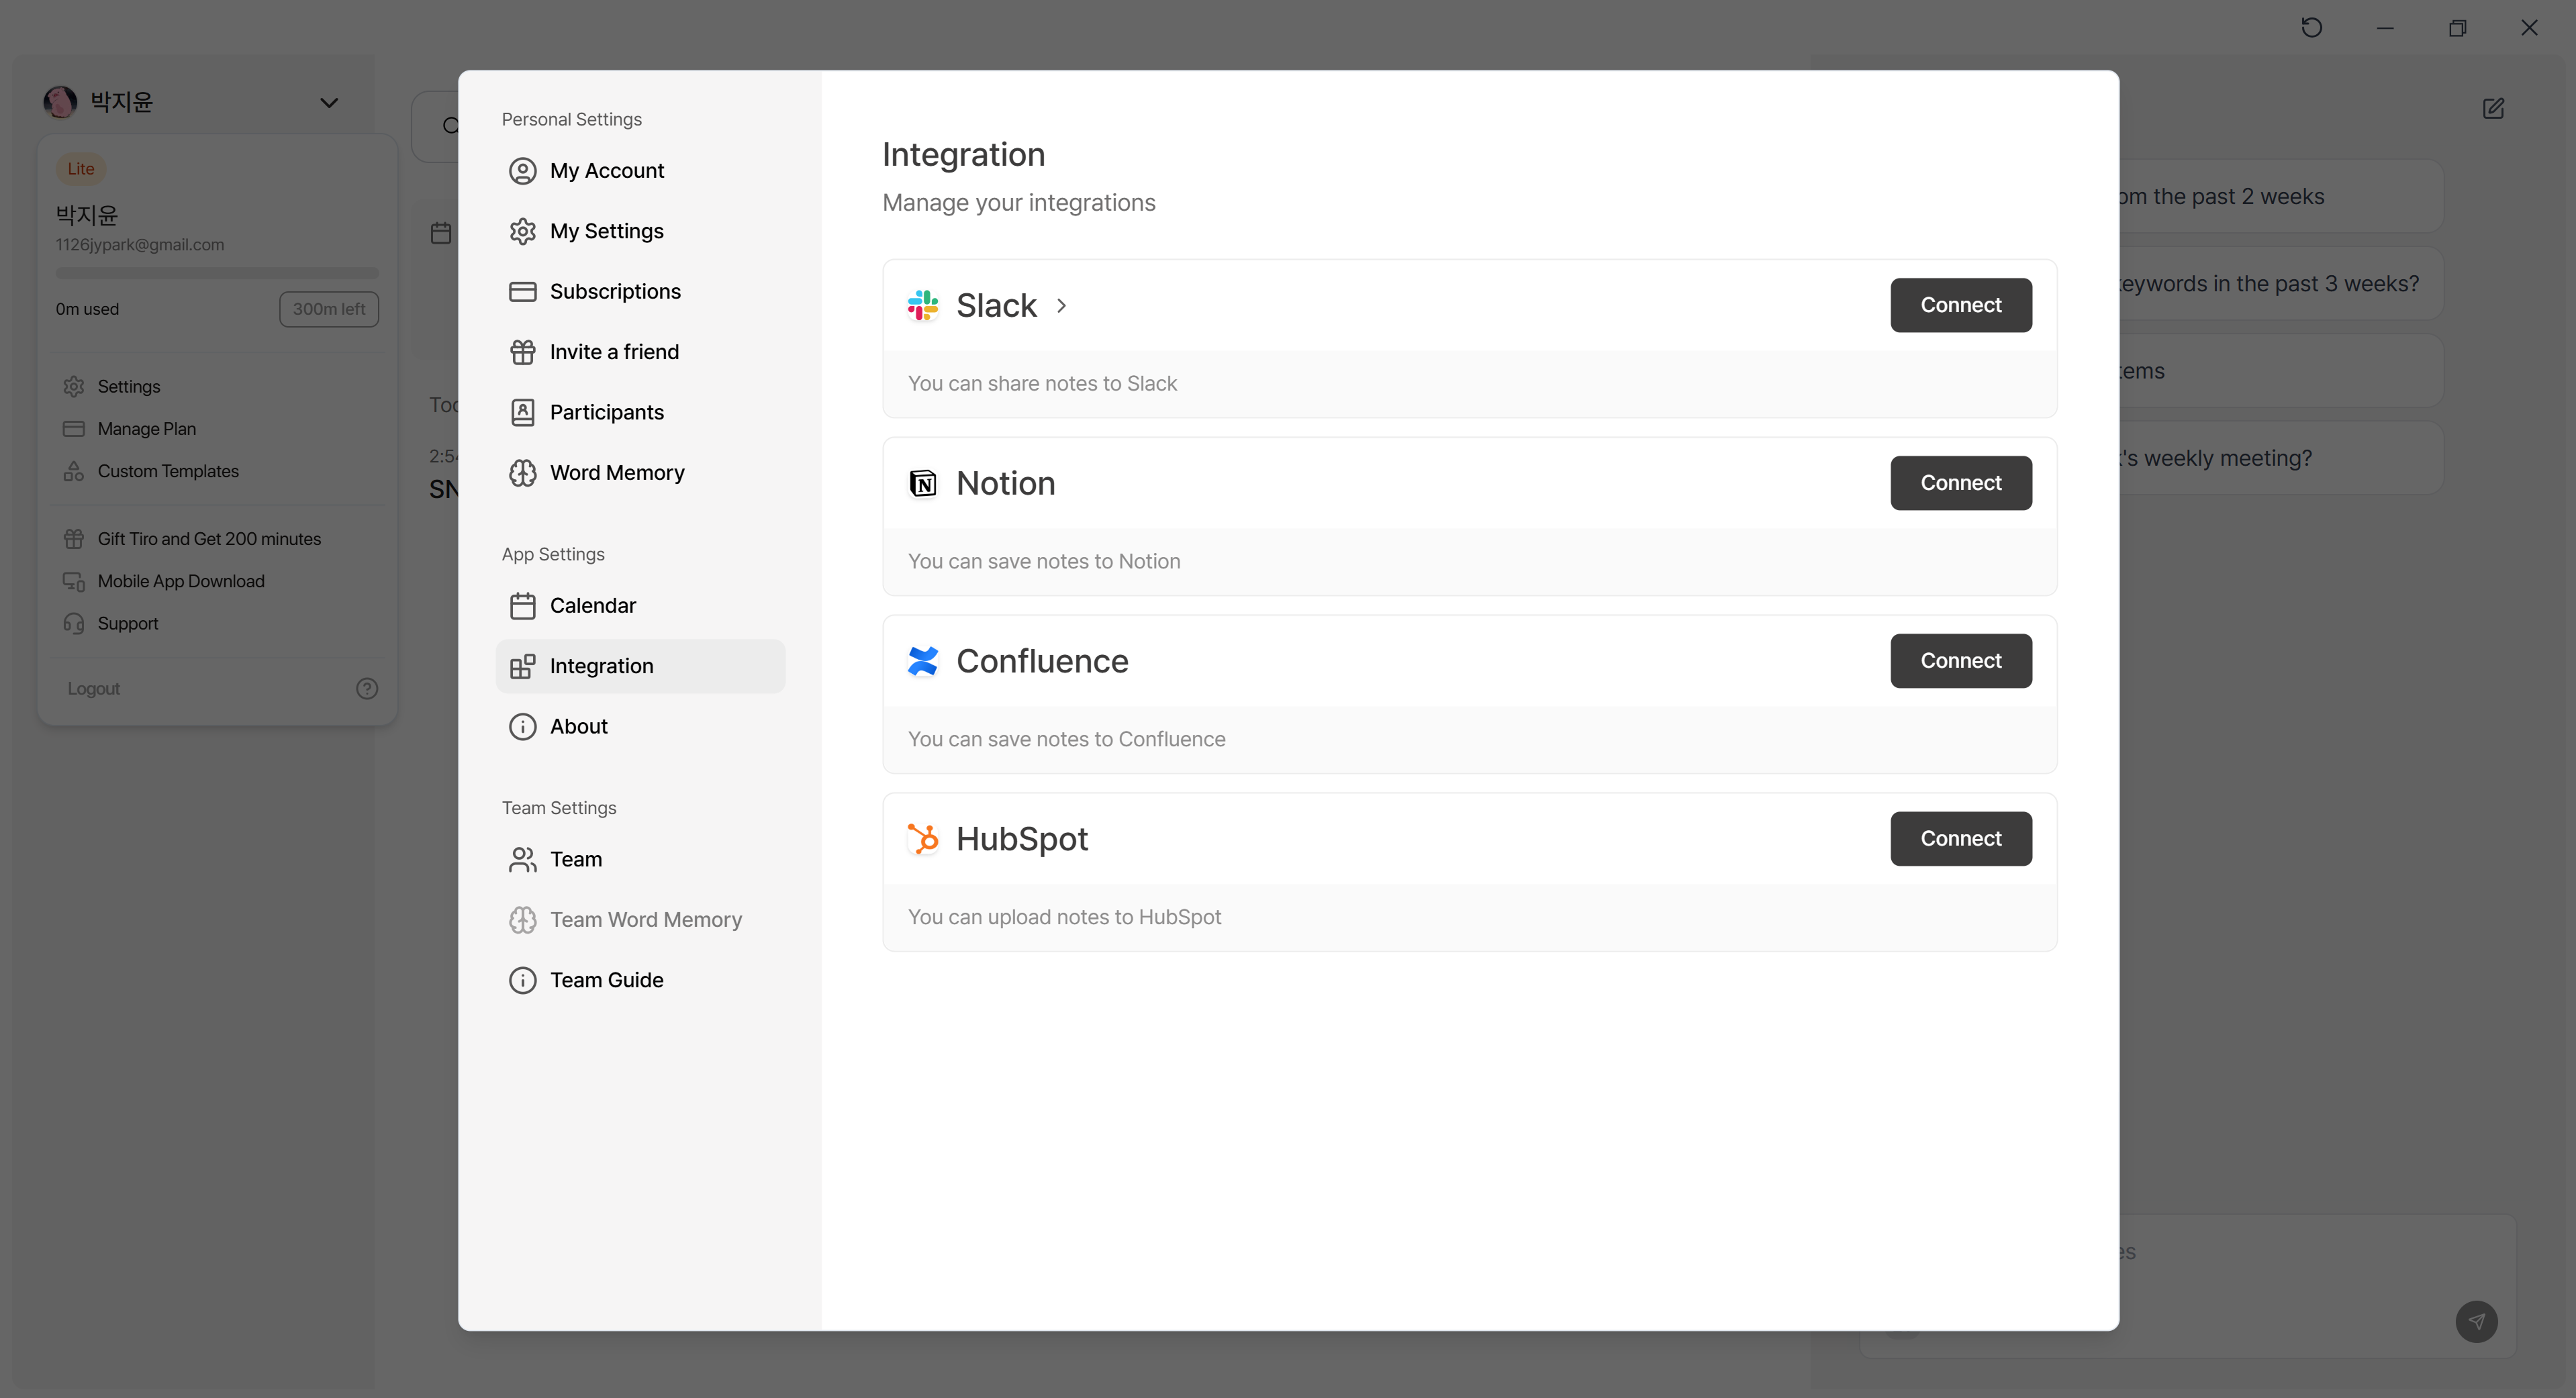Click the send message arrow icon
2576x1398 pixels.
pos(2476,1321)
